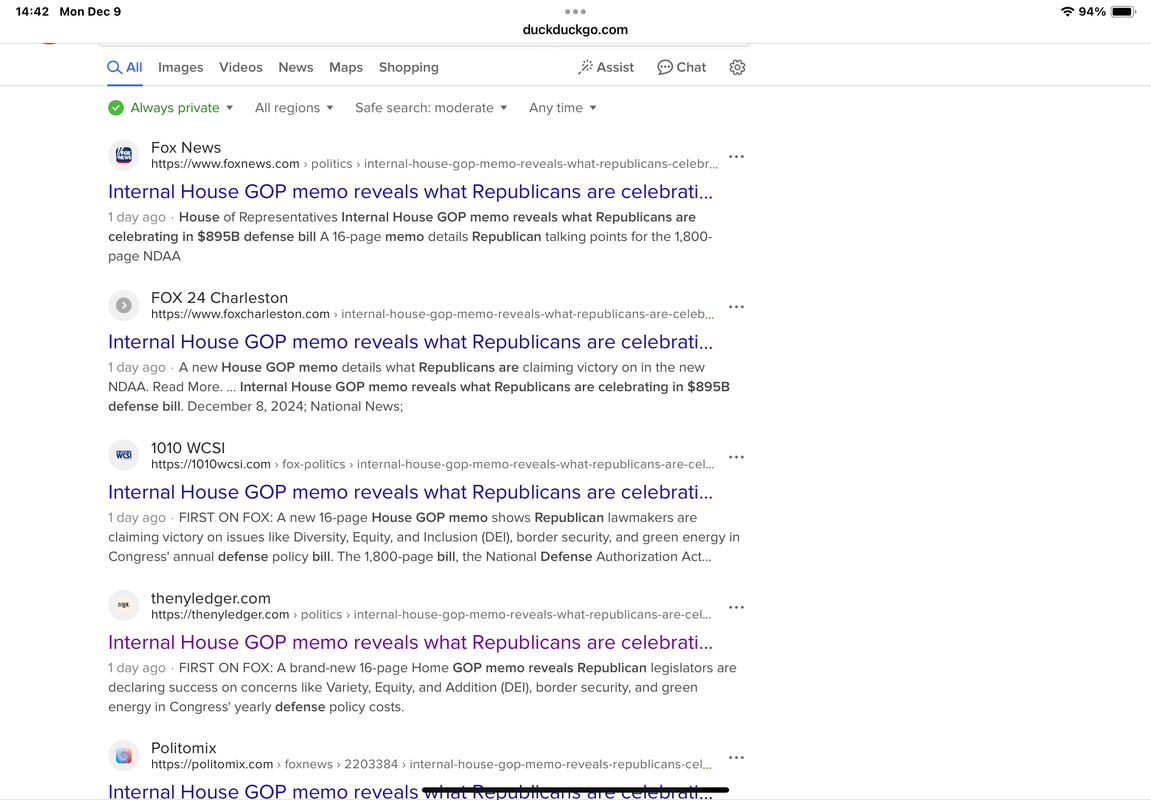Open the FOX 24 Charleston headline link
This screenshot has width=1151, height=800.
point(410,342)
